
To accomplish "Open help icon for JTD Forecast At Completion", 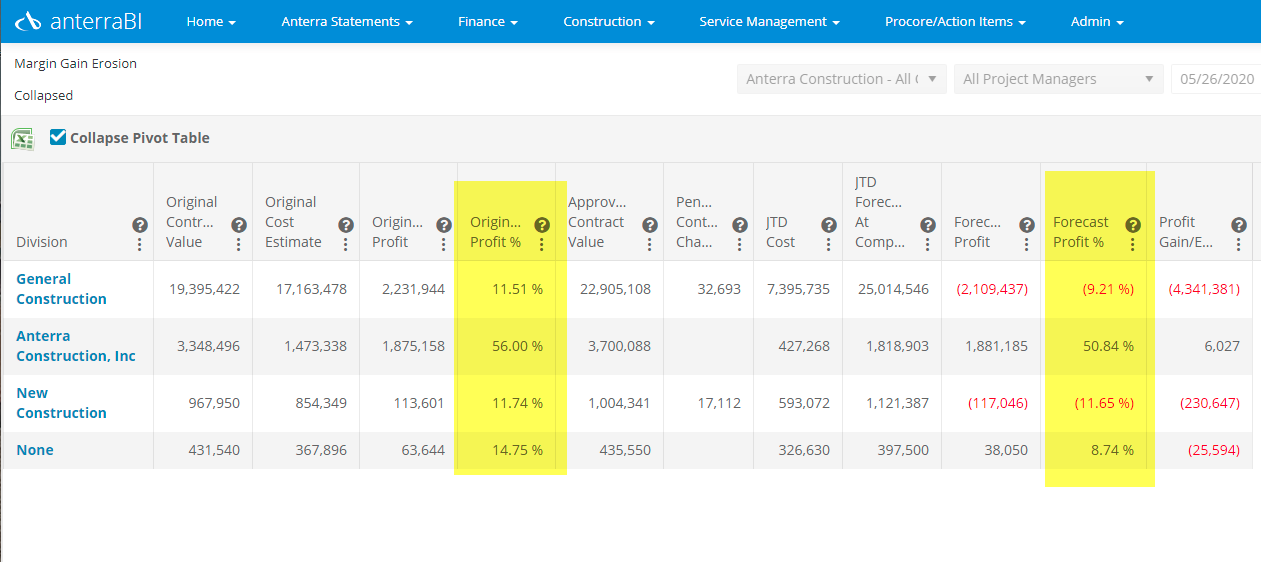I will (x=928, y=225).
